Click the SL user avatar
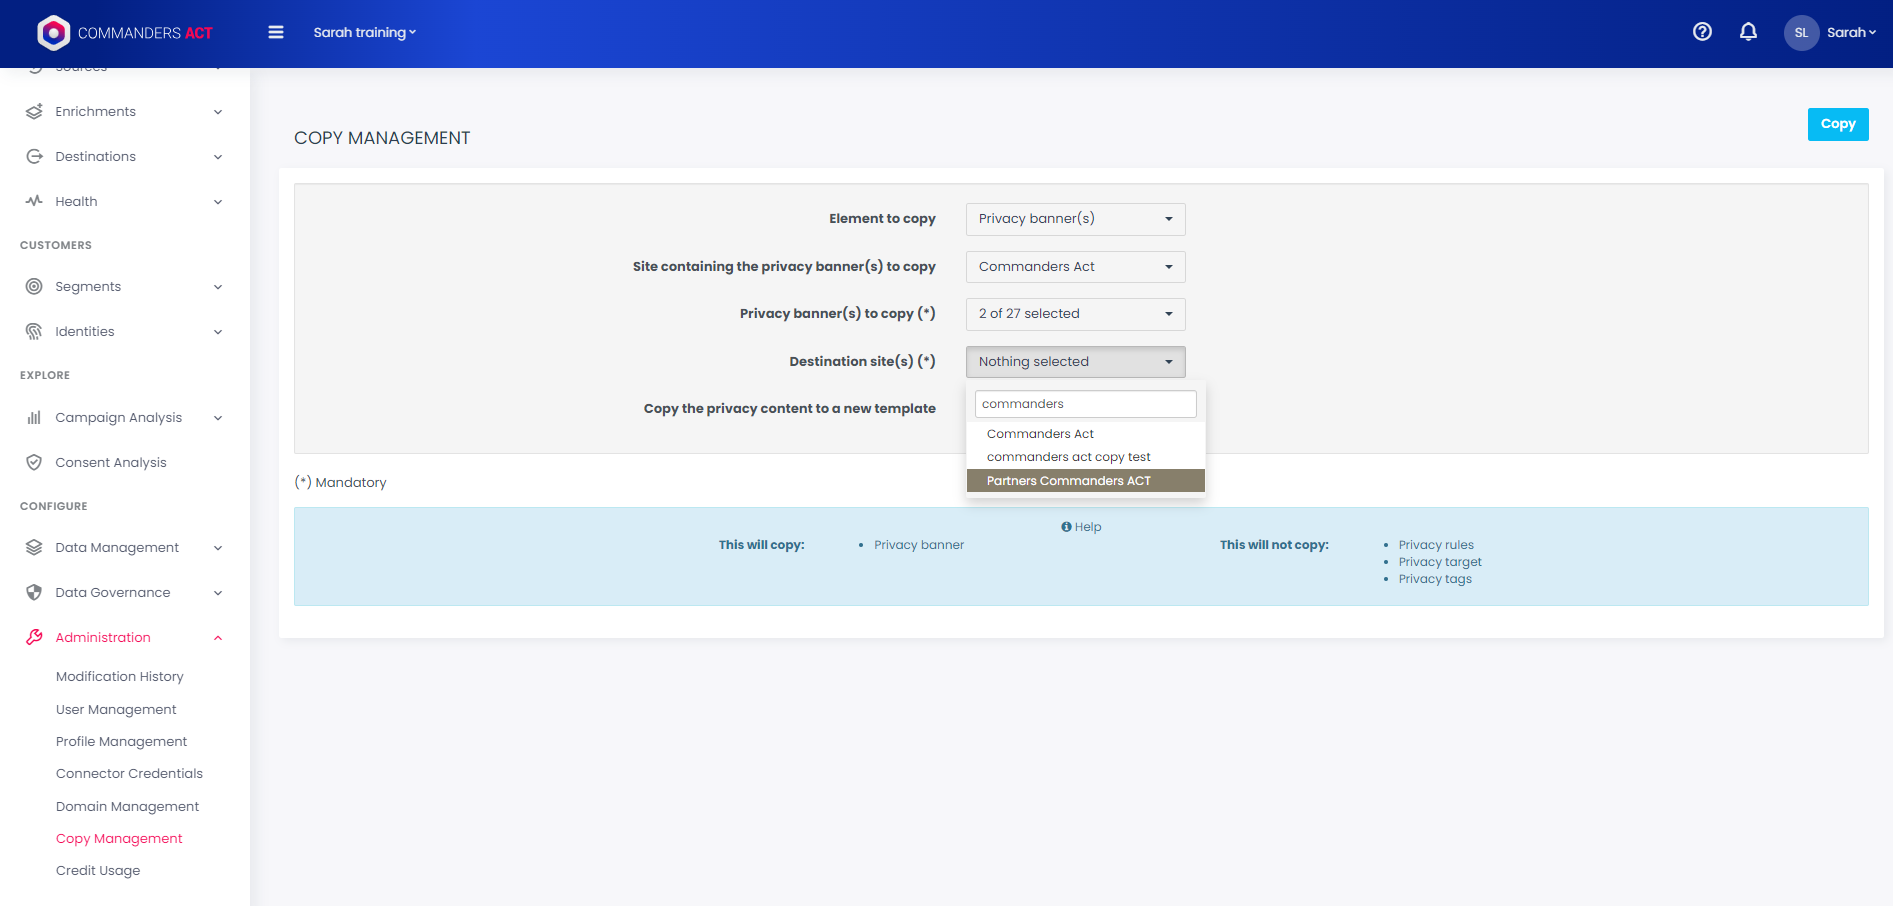Image resolution: width=1893 pixels, height=906 pixels. pyautogui.click(x=1801, y=33)
